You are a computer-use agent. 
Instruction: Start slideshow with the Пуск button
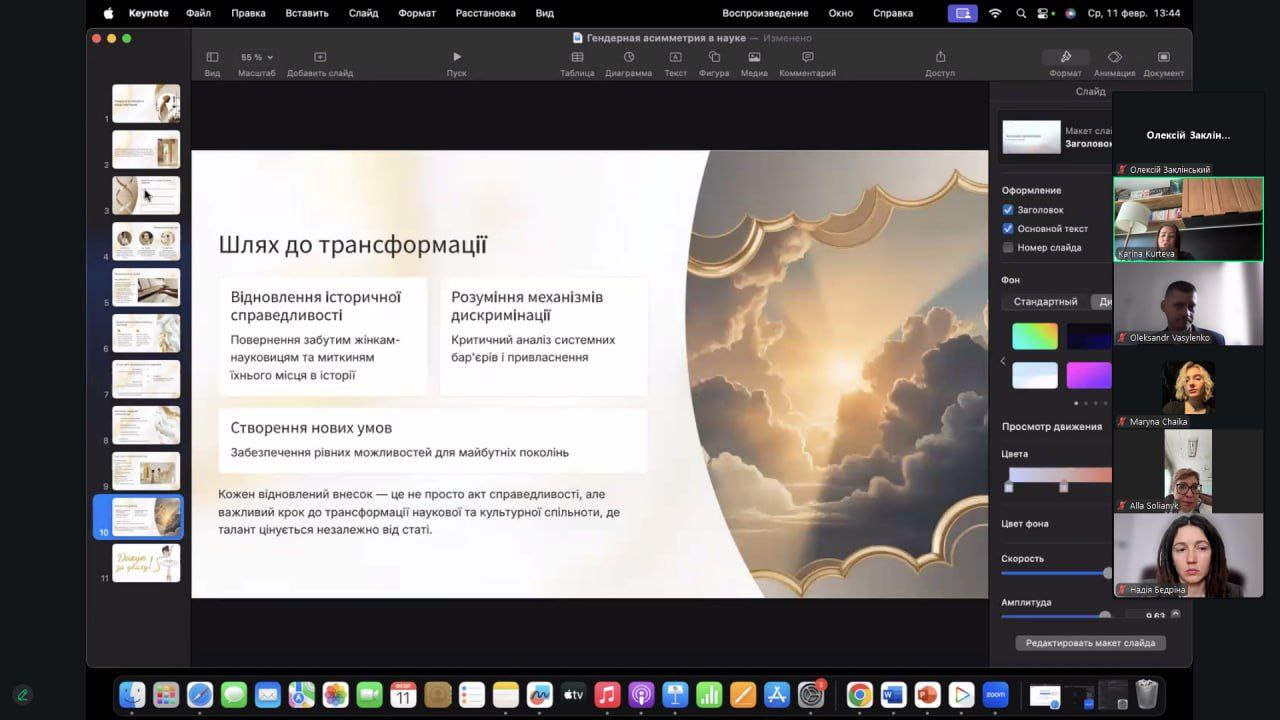click(457, 58)
